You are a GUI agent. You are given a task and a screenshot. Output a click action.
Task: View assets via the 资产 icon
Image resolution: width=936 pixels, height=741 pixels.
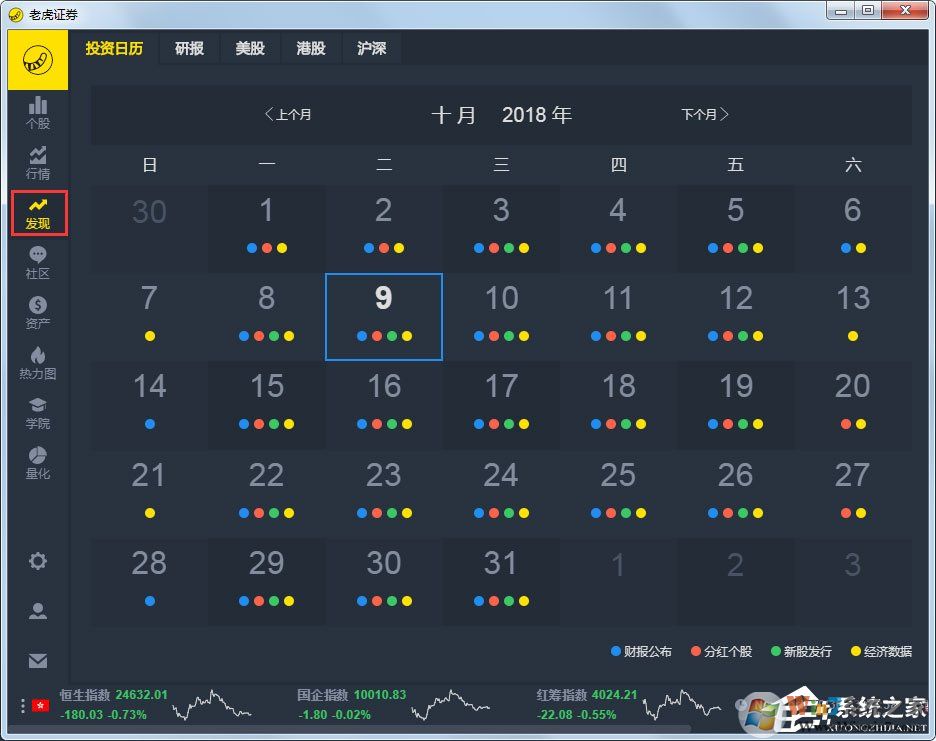click(x=37, y=311)
